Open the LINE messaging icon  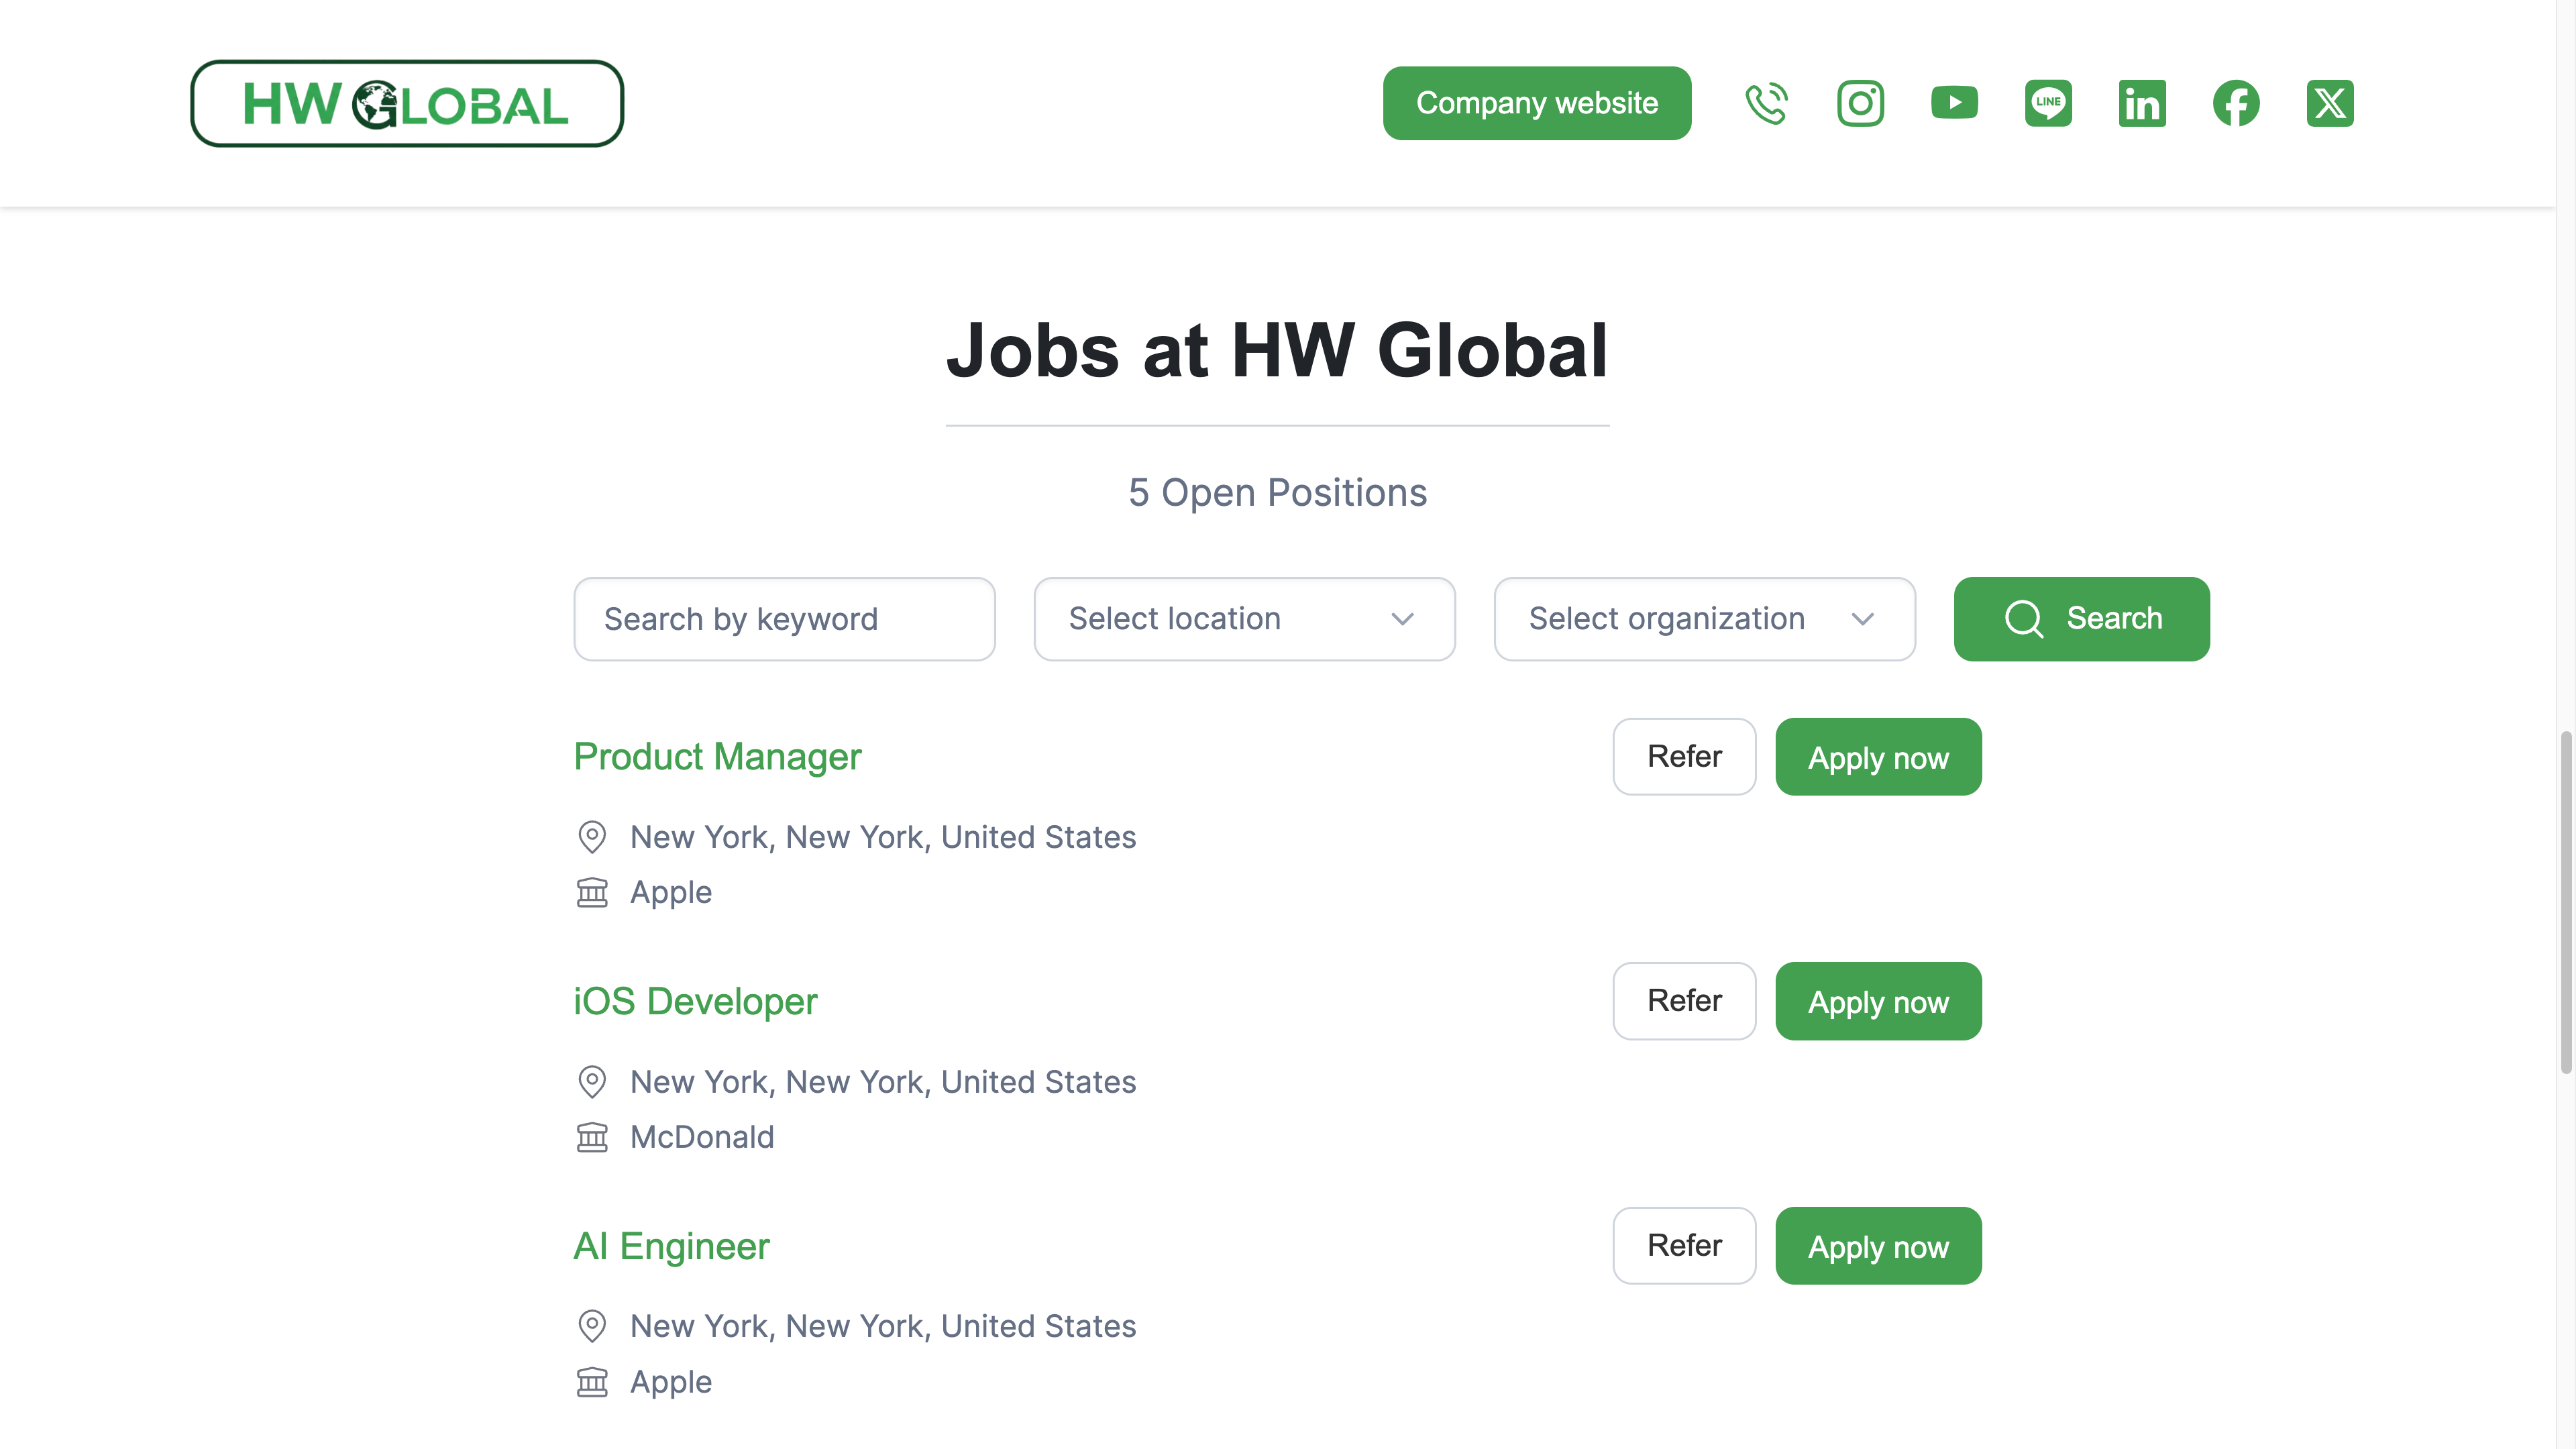click(x=2048, y=103)
